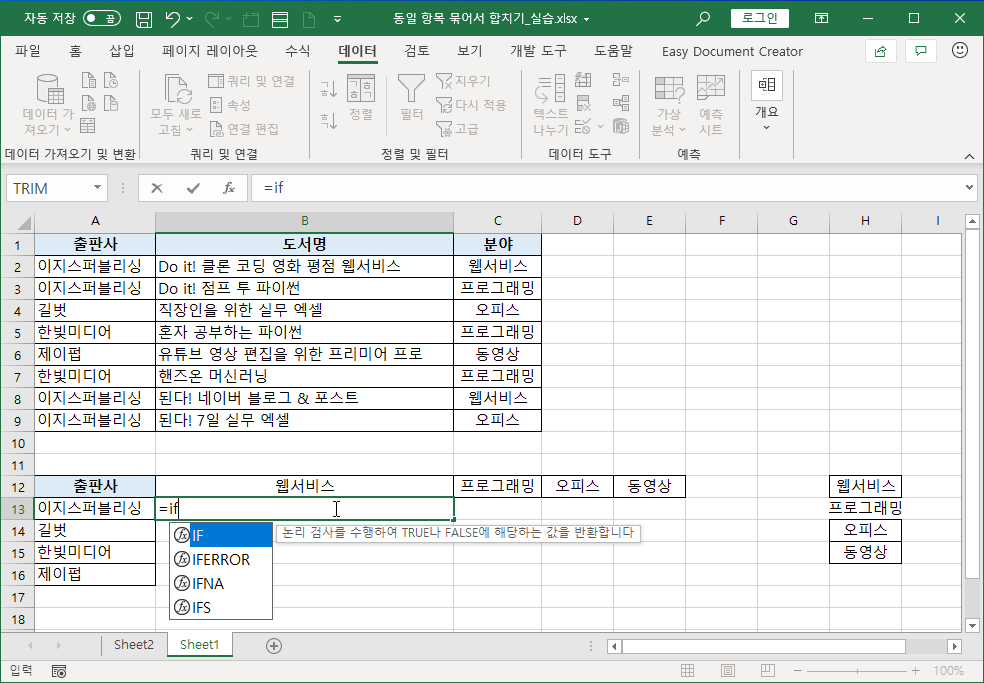Click the Cancel X formula button
The image size is (984, 683).
(x=157, y=188)
